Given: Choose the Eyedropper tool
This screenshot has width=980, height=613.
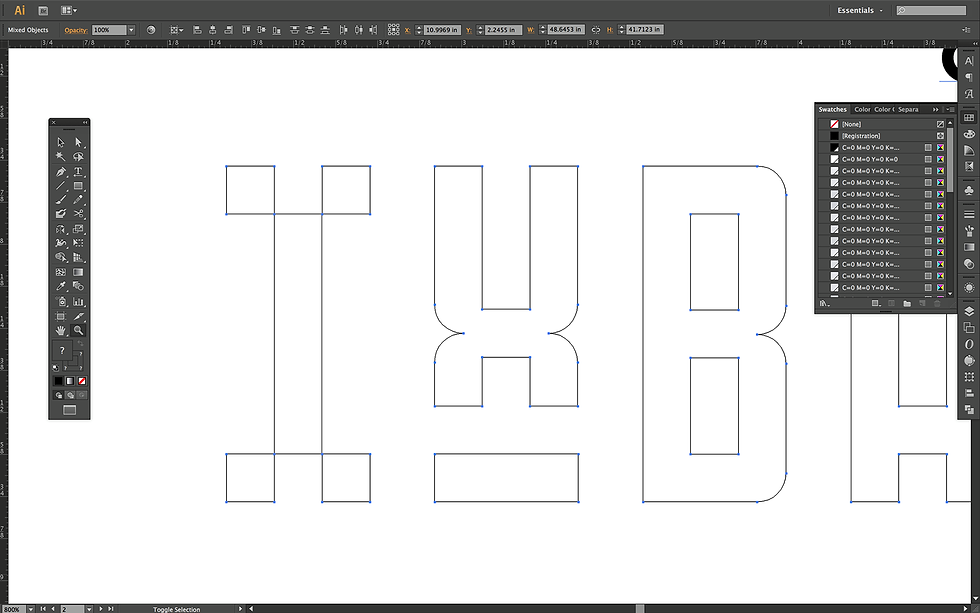Looking at the screenshot, I should click(61, 286).
